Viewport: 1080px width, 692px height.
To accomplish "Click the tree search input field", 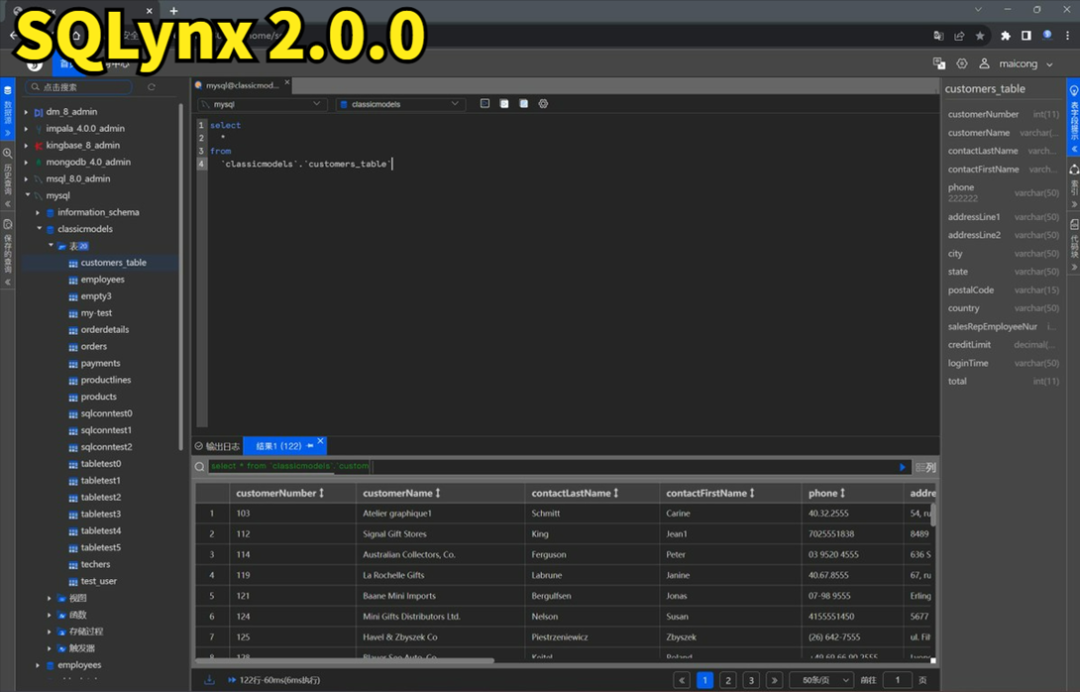I will pos(79,87).
